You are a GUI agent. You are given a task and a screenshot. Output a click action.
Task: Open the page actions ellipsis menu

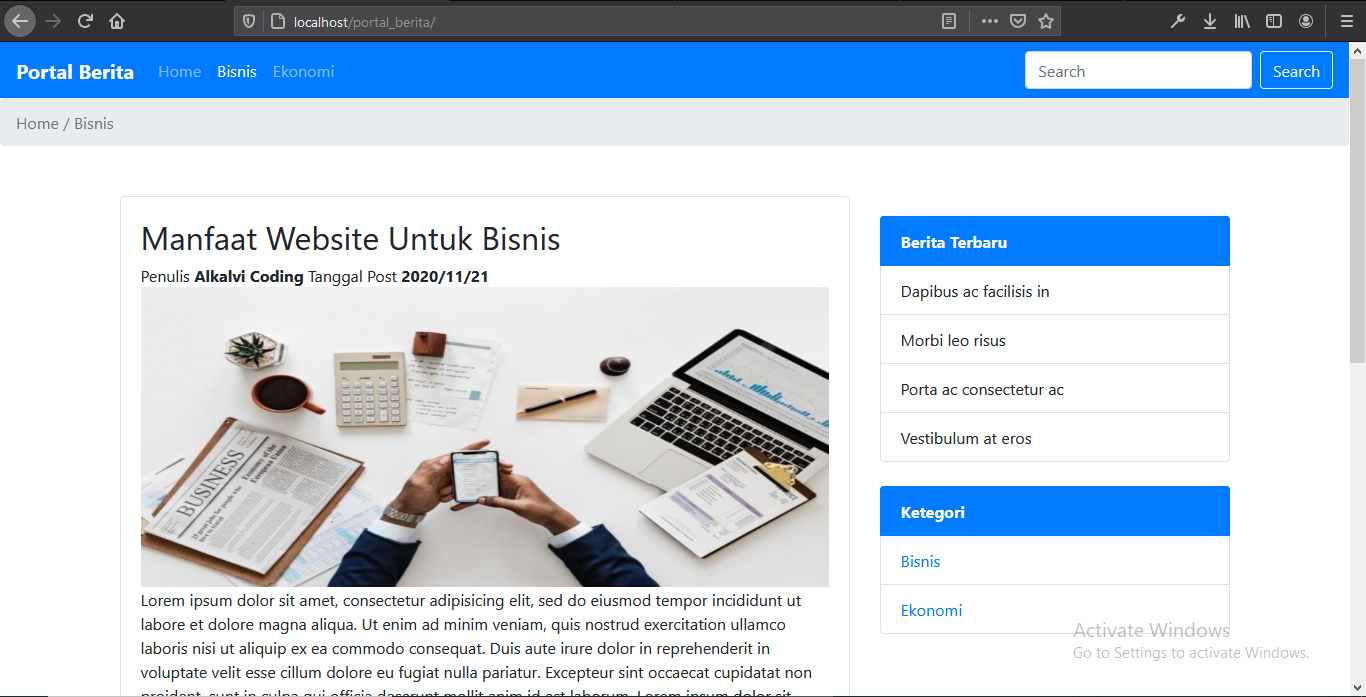click(x=989, y=20)
